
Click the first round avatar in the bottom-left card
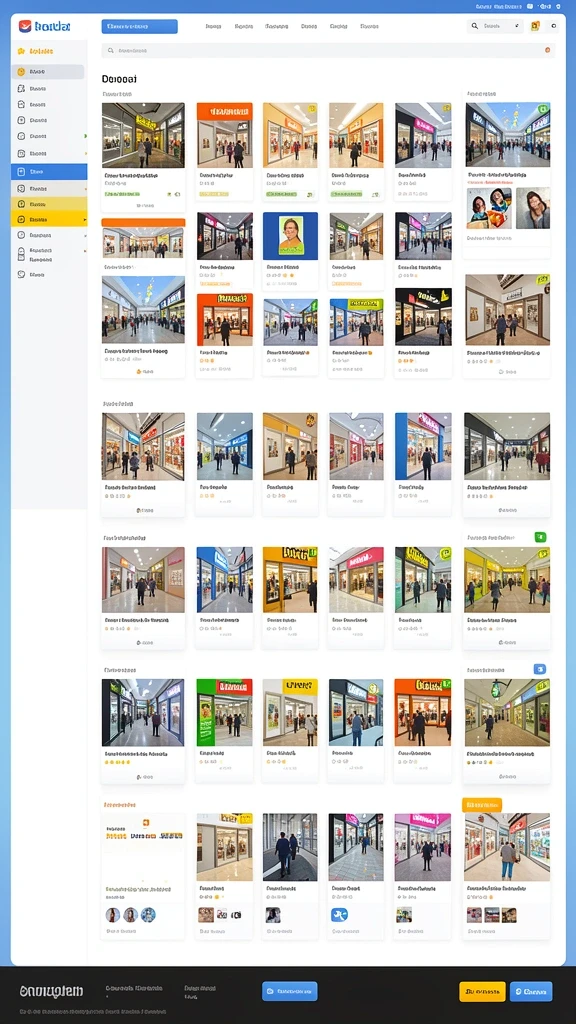[113, 915]
